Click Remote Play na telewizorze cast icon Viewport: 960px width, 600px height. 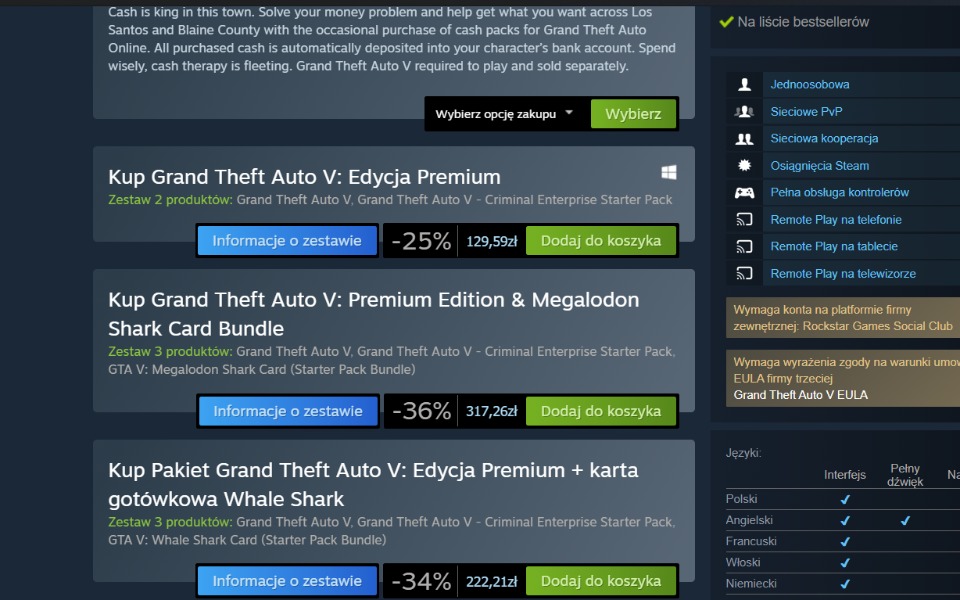pyautogui.click(x=744, y=274)
